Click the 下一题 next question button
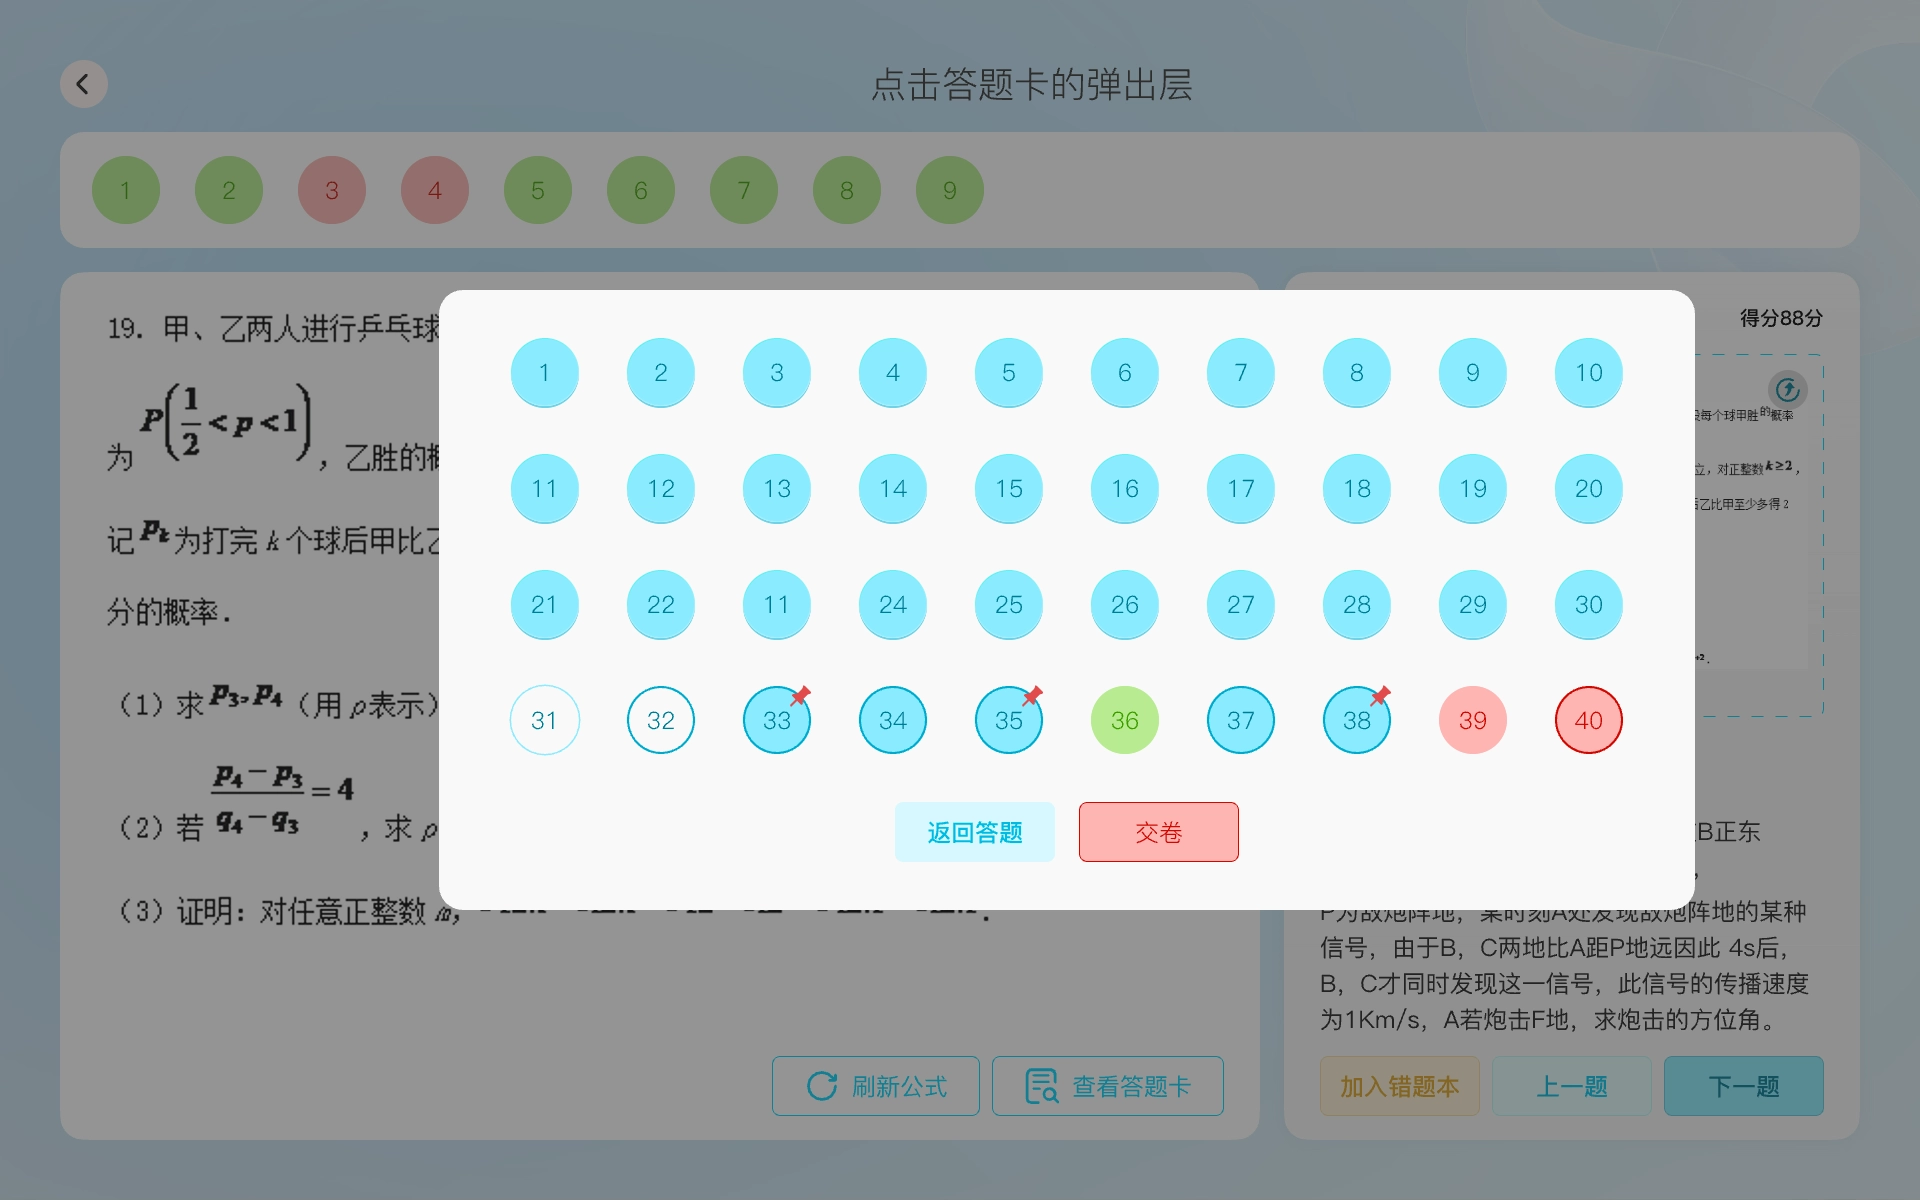 pos(1743,1086)
